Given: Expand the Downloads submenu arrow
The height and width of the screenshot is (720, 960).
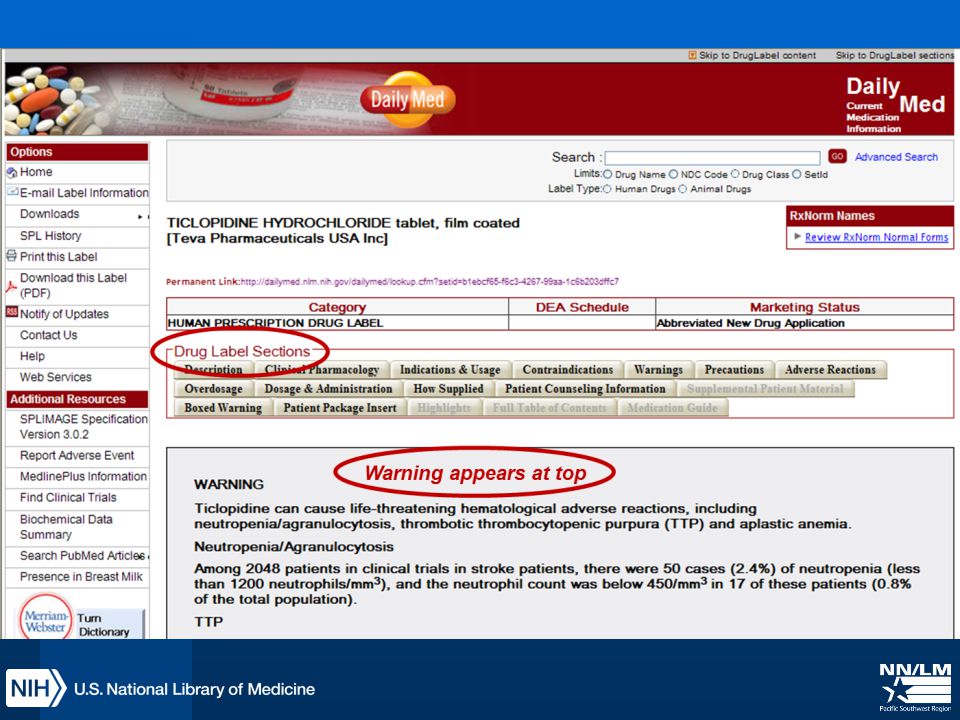Looking at the screenshot, I should [140, 216].
